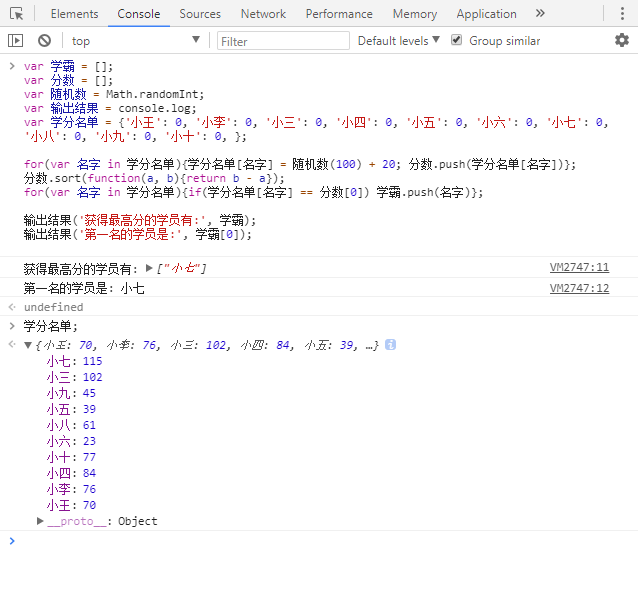The width and height of the screenshot is (638, 589).
Task: Focus the console Filter field
Action: point(283,41)
